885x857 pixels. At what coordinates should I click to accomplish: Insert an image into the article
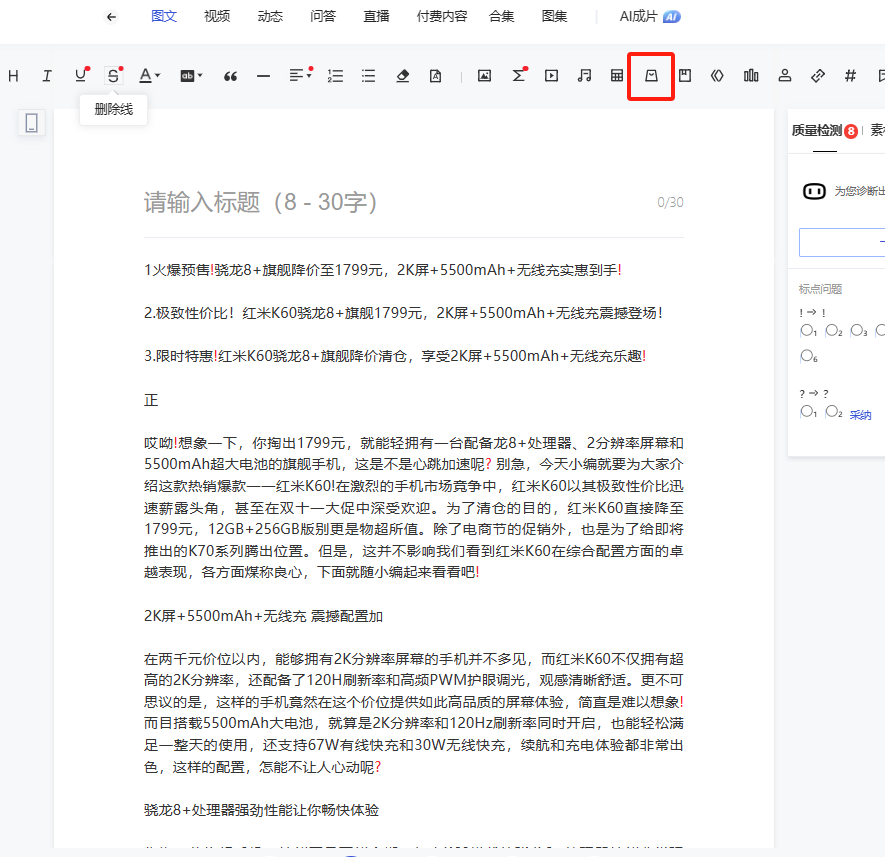(484, 75)
